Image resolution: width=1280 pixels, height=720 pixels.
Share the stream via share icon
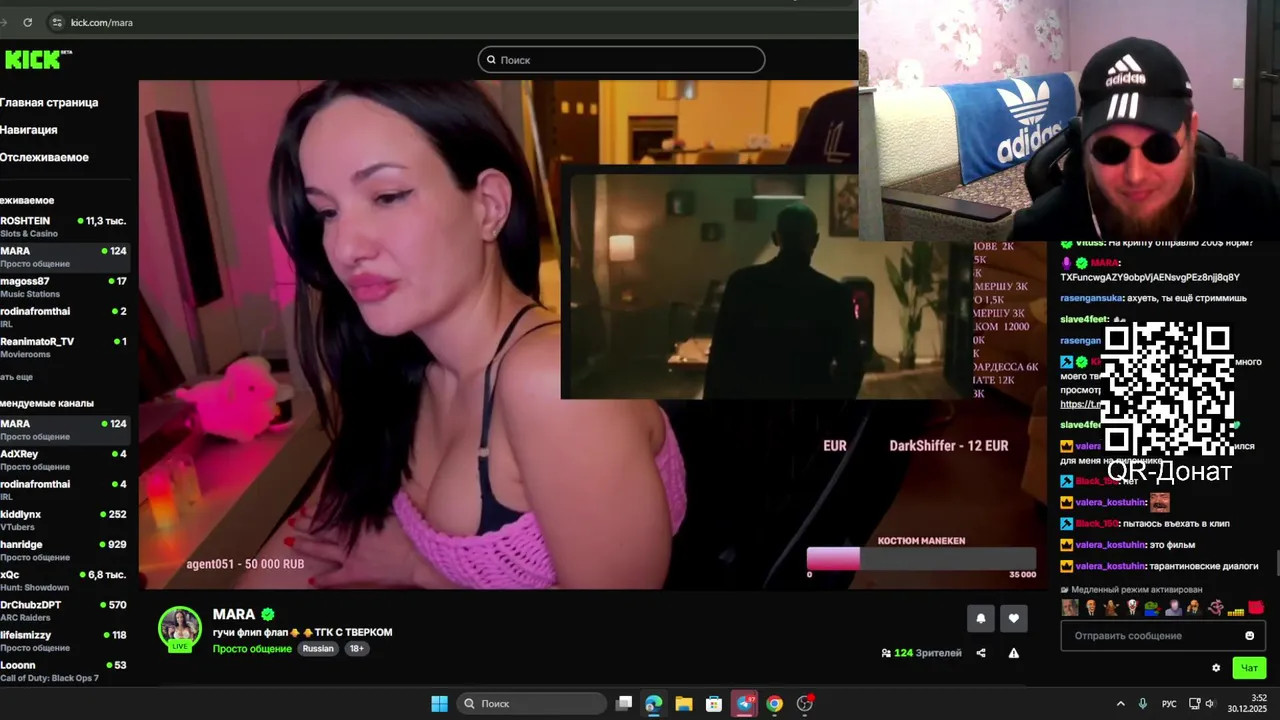click(x=981, y=653)
